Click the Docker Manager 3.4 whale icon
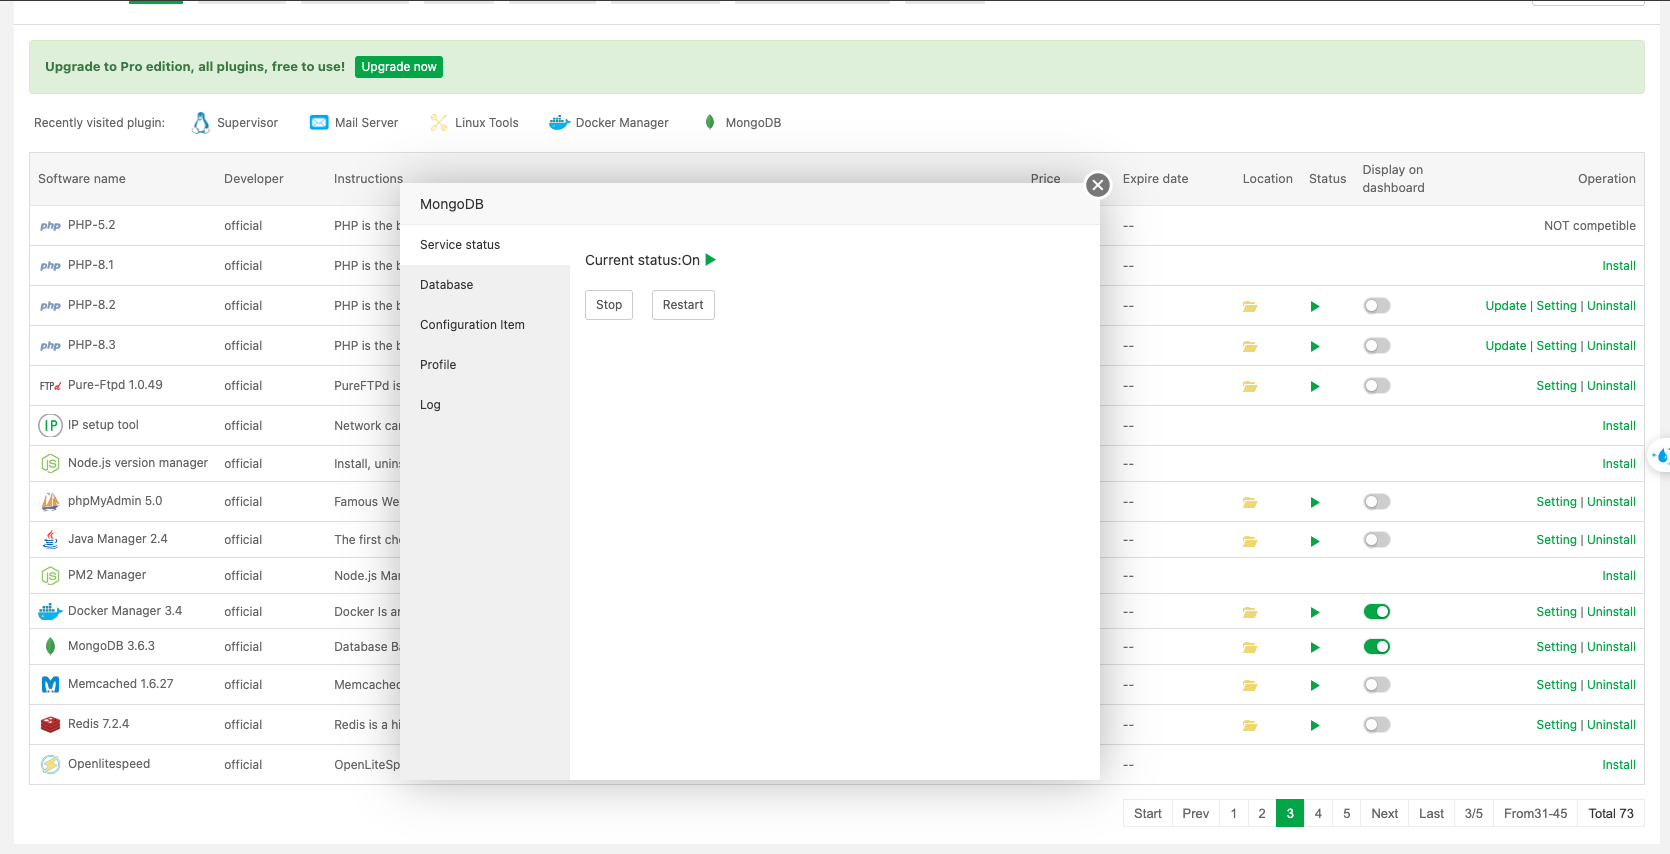1670x854 pixels. (x=50, y=611)
